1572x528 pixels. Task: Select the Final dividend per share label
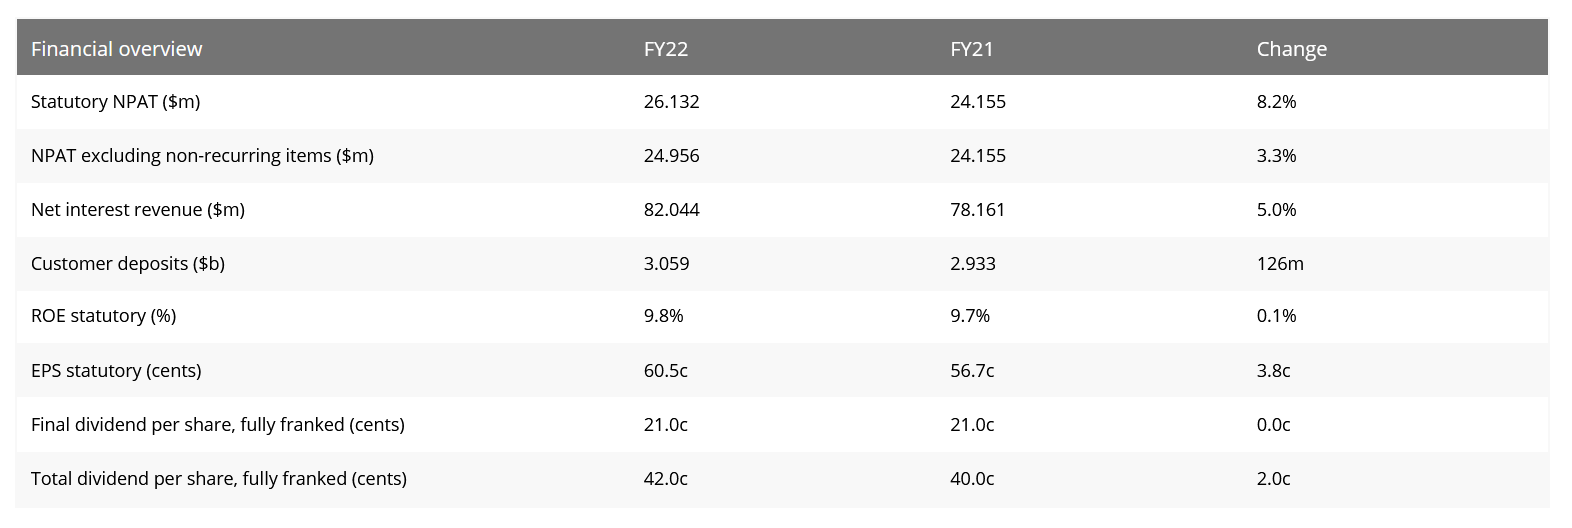pos(217,425)
